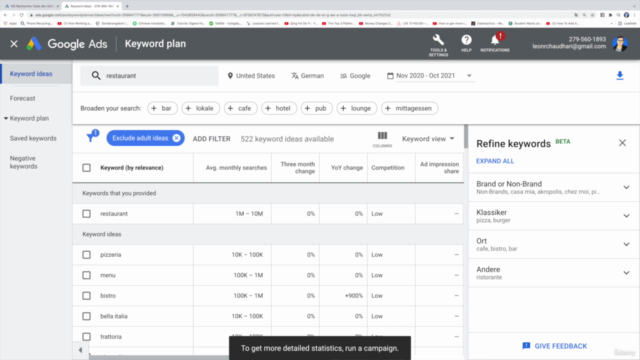This screenshot has height=360, width=640.
Task: Open the Keyword view dropdown
Action: pyautogui.click(x=428, y=139)
